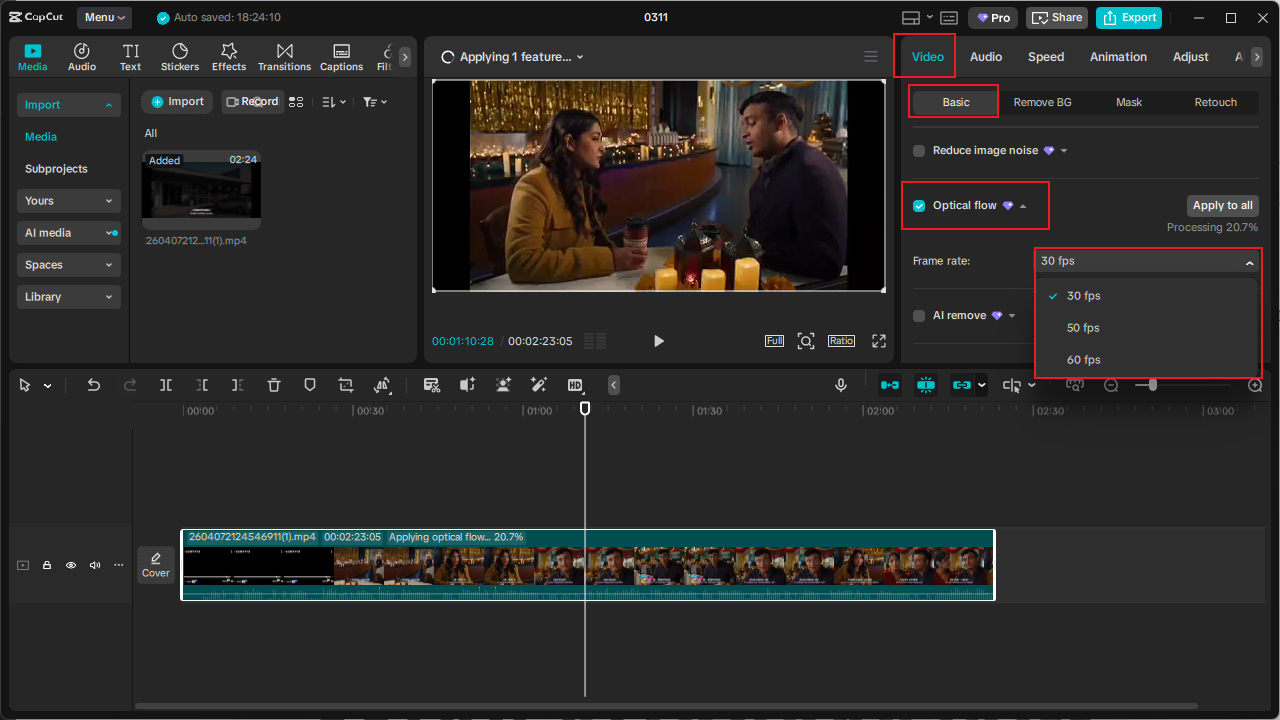1280x720 pixels.
Task: Mute the video track audio
Action: [x=95, y=565]
